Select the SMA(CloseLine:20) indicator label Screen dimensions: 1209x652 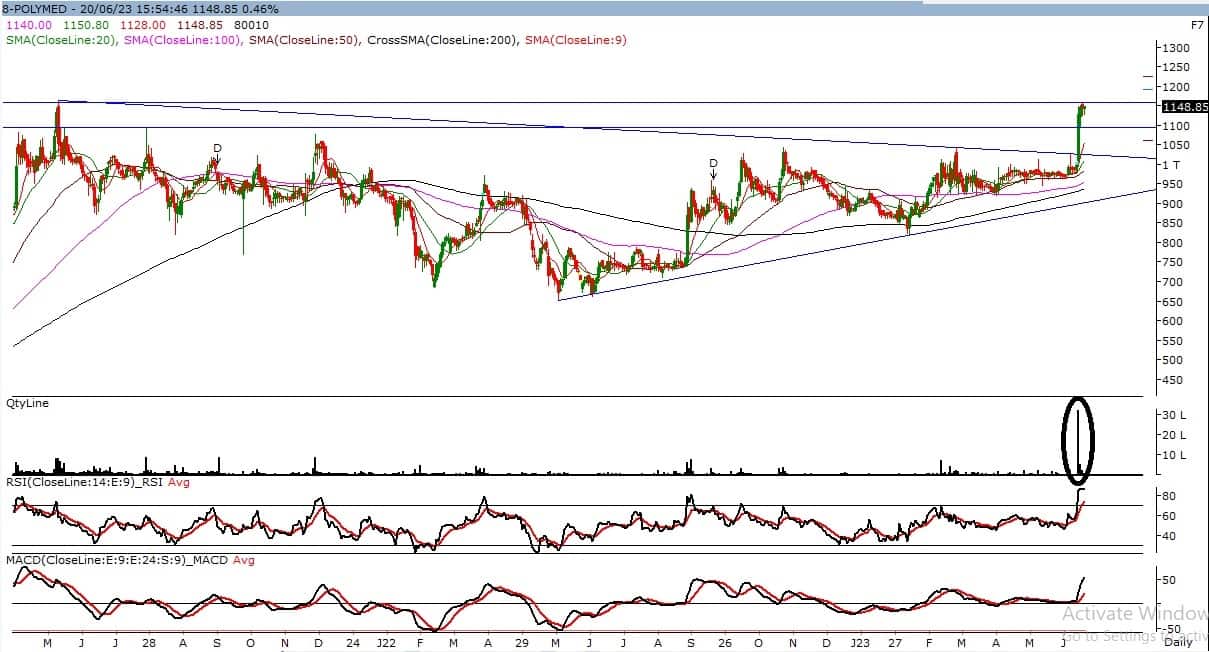(x=61, y=40)
